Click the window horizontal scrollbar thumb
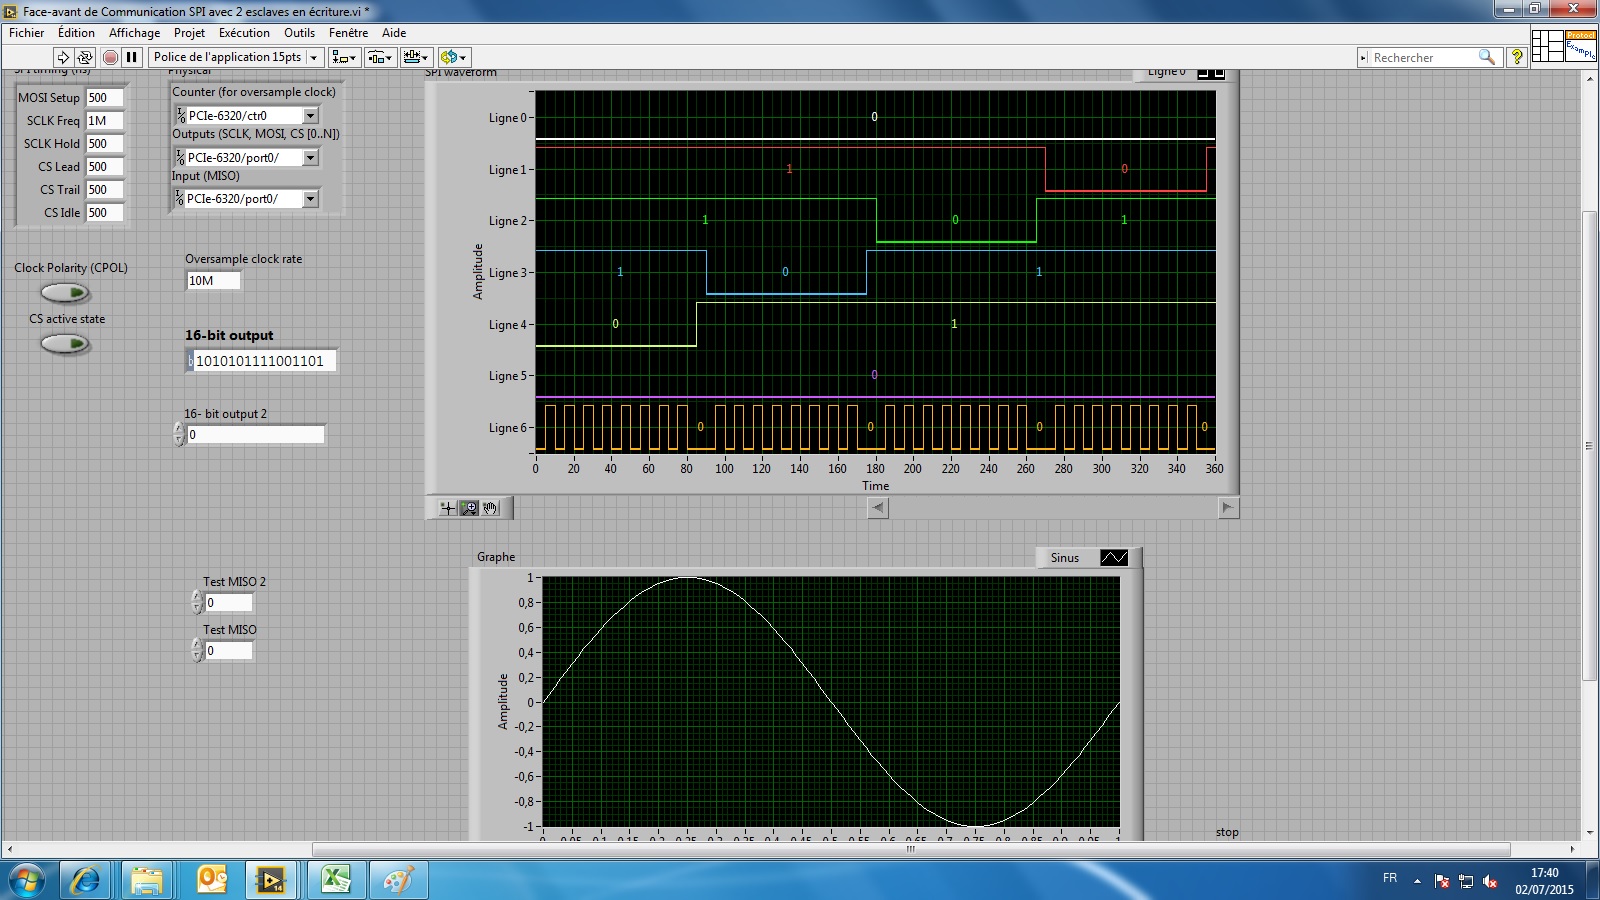The image size is (1600, 900). [x=911, y=850]
